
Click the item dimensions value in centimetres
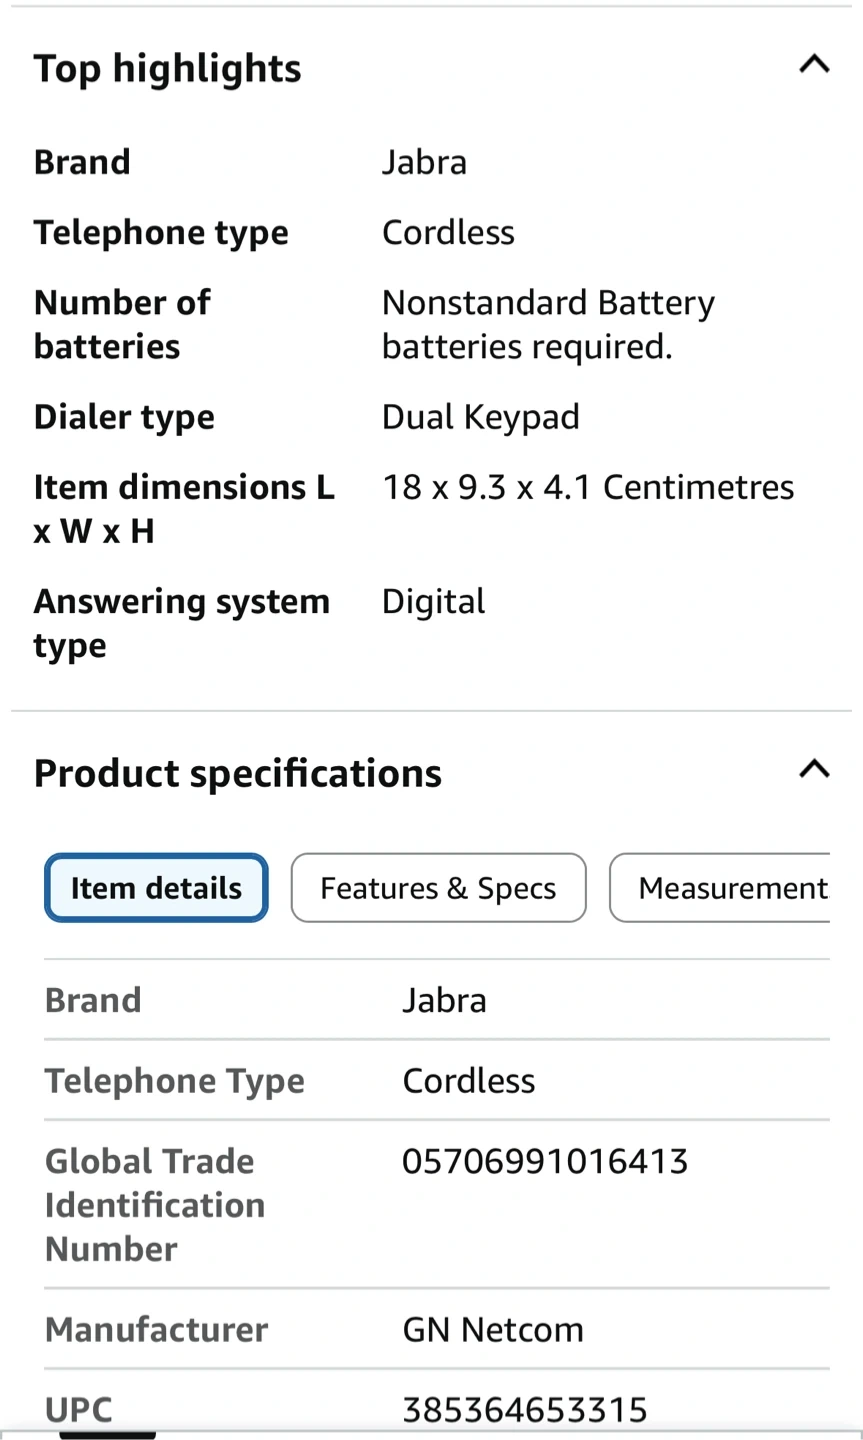coord(588,487)
